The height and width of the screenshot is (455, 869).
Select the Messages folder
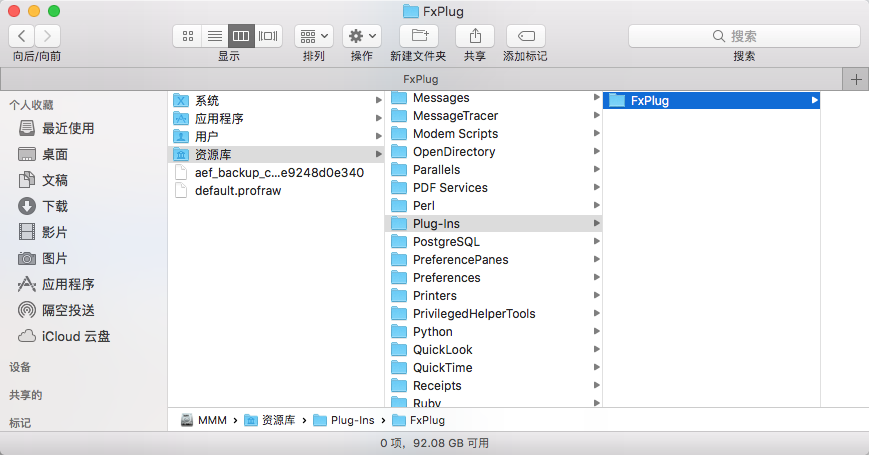493,98
